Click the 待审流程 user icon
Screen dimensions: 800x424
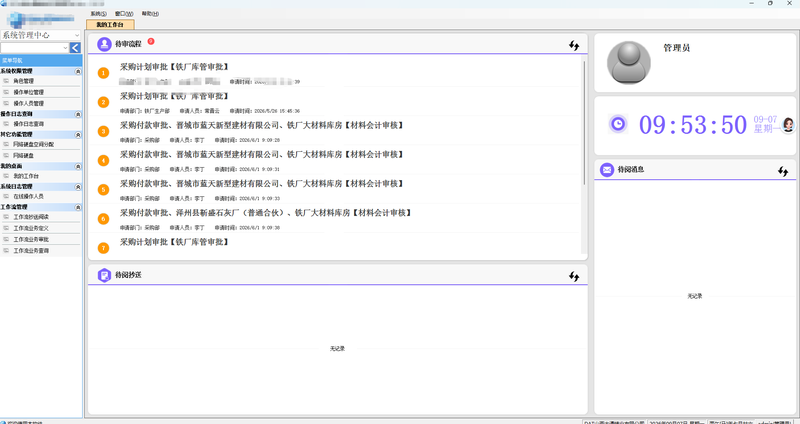104,44
